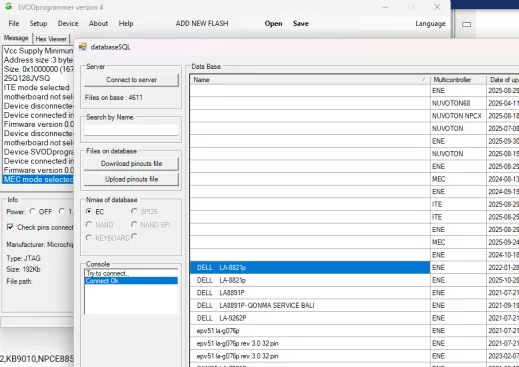Click Connect to server button

[131, 80]
